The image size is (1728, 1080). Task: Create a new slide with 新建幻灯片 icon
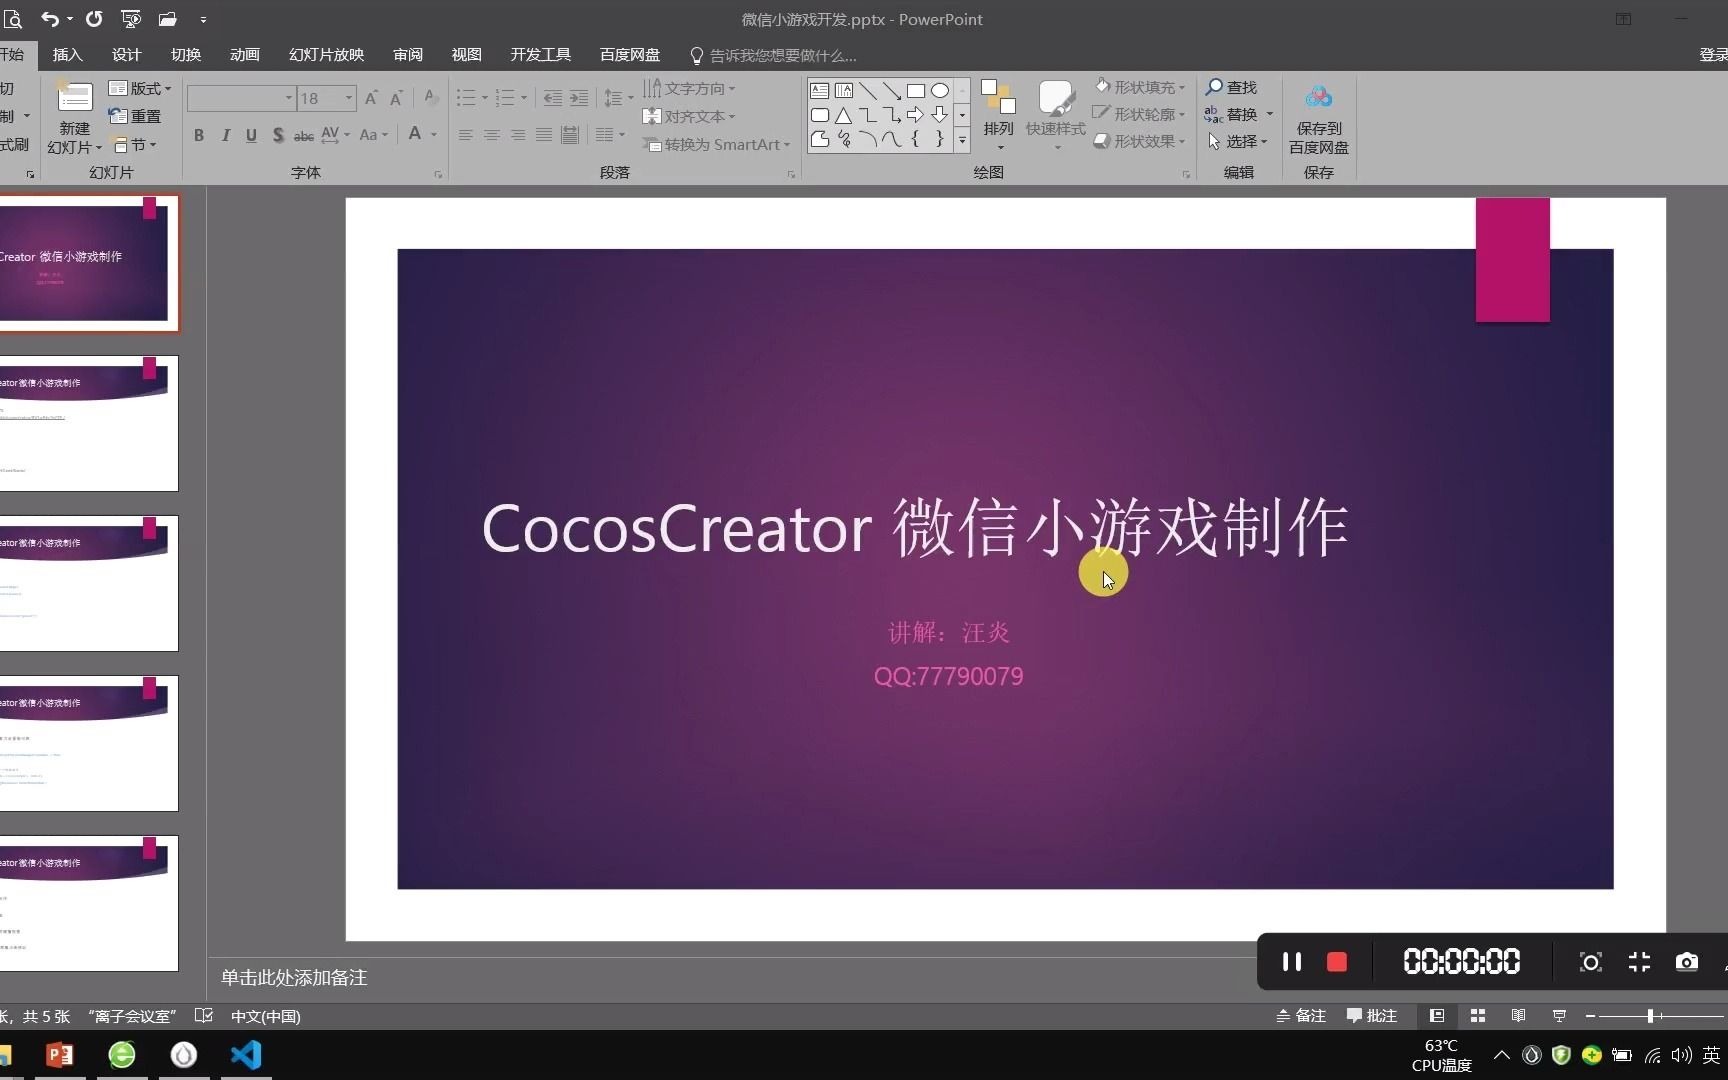(x=74, y=98)
